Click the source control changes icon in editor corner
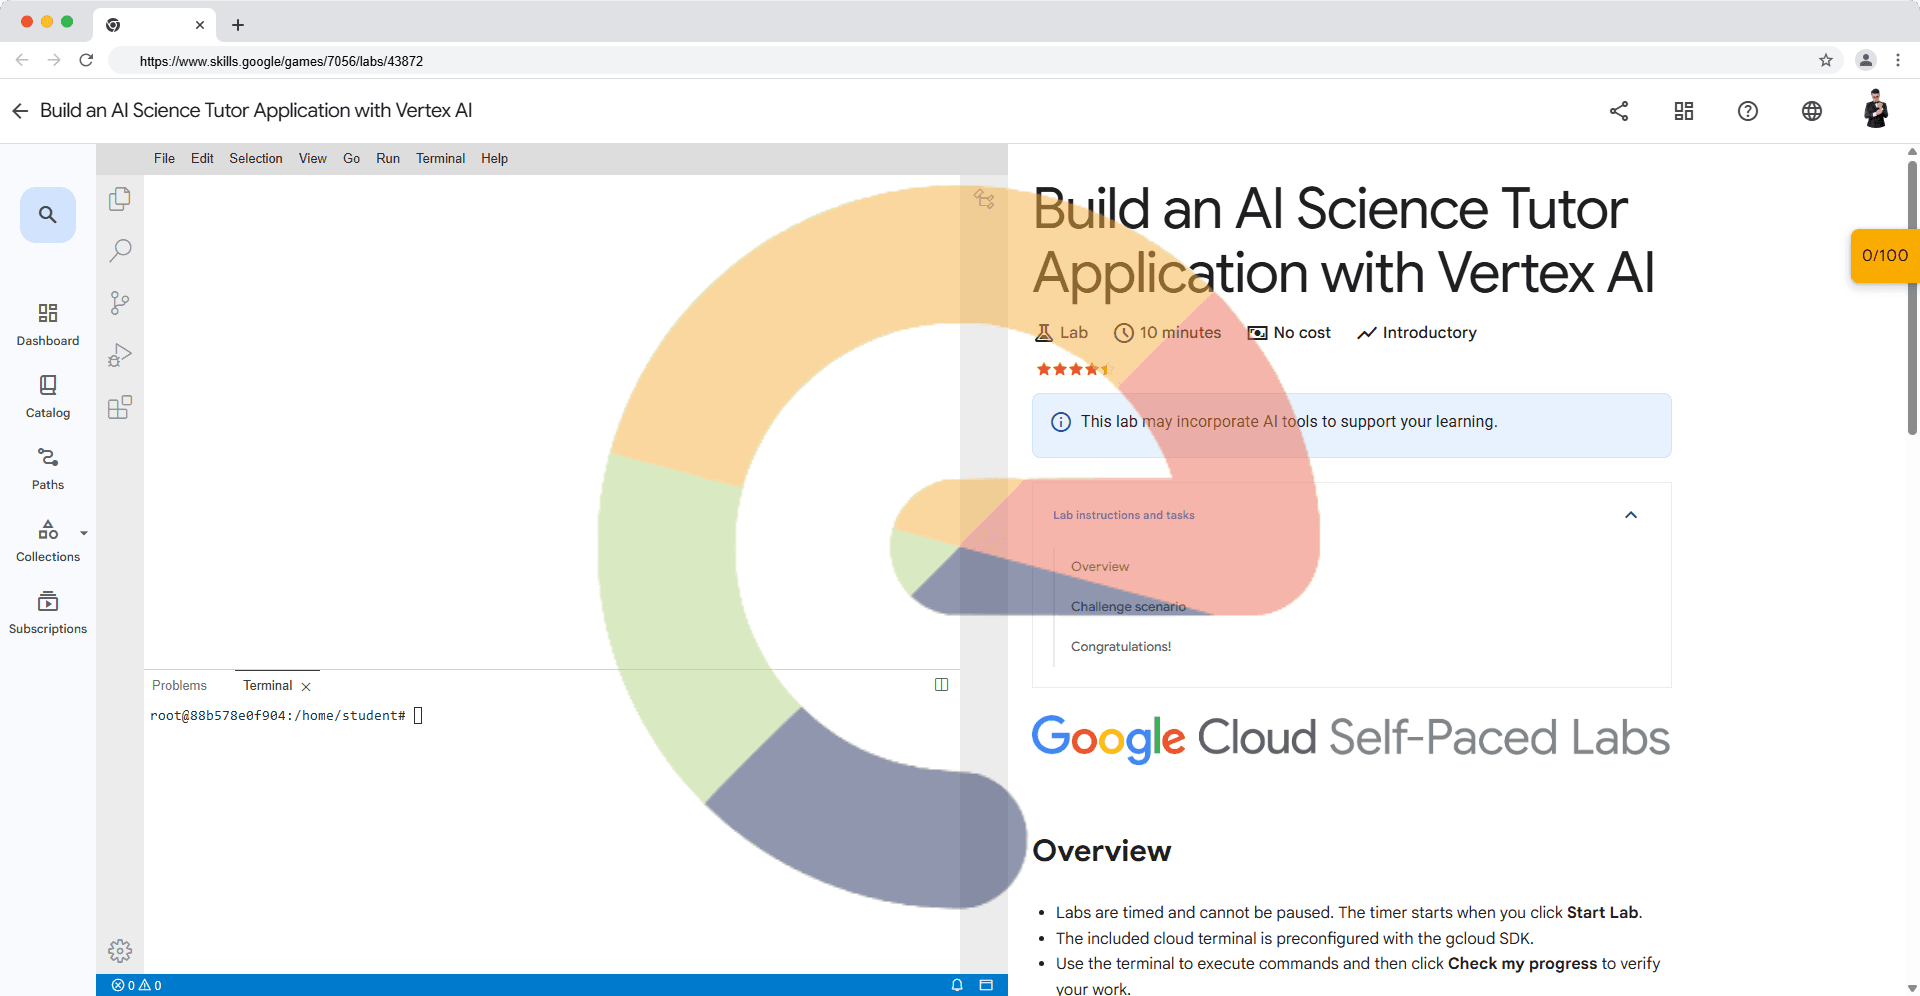 (984, 199)
